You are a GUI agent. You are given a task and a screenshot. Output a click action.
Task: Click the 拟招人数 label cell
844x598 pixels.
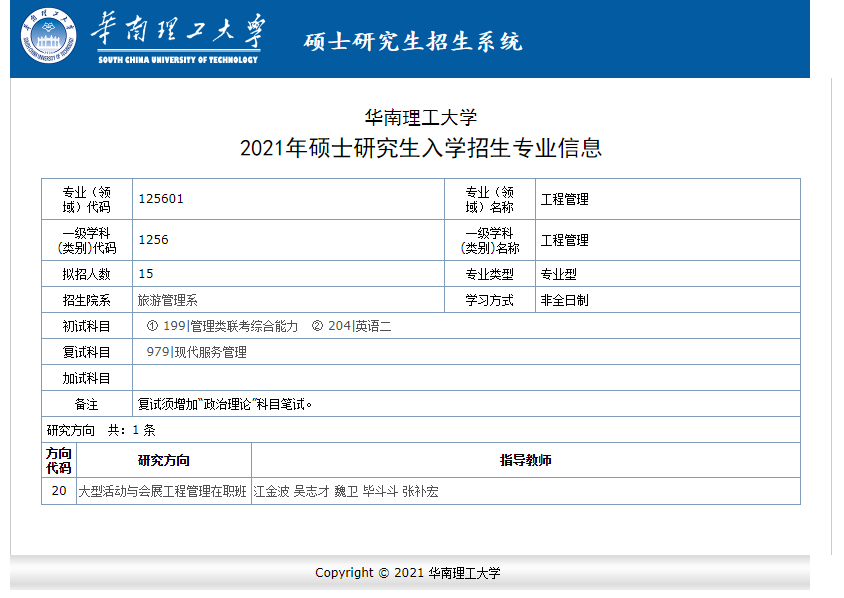(87, 274)
